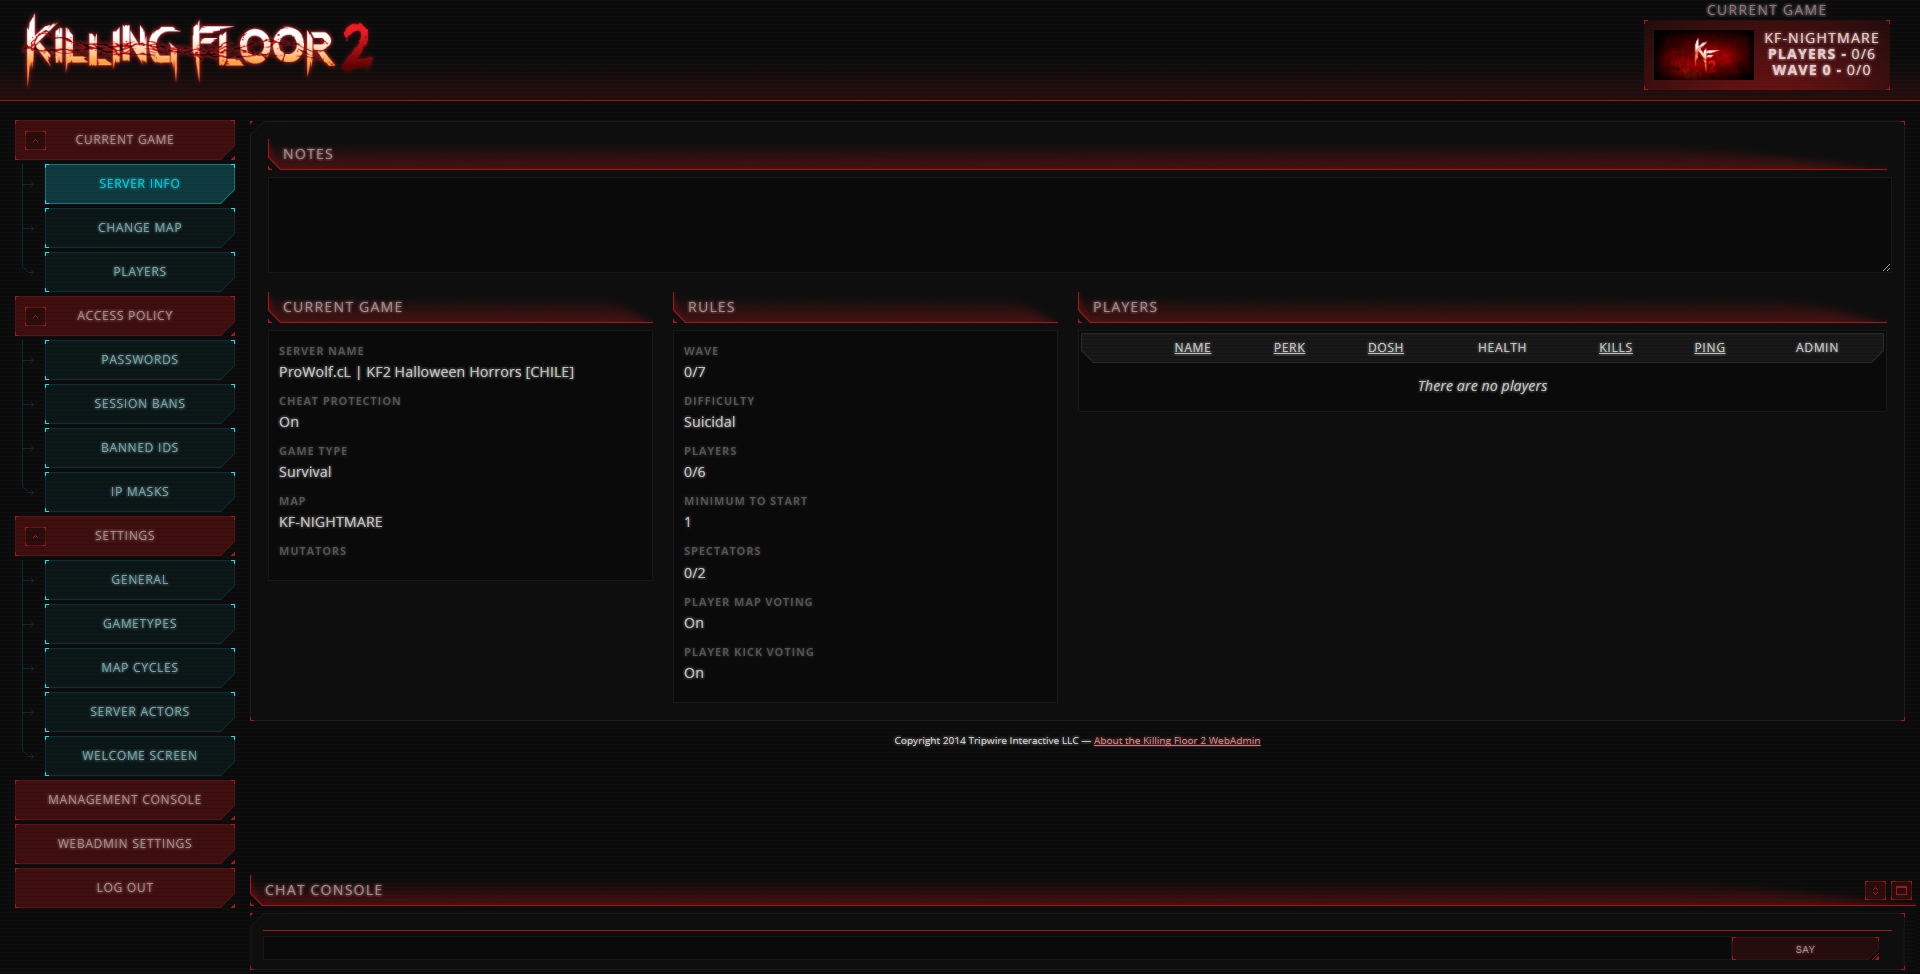The height and width of the screenshot is (974, 1920).
Task: Go to Change Map page
Action: tap(140, 228)
